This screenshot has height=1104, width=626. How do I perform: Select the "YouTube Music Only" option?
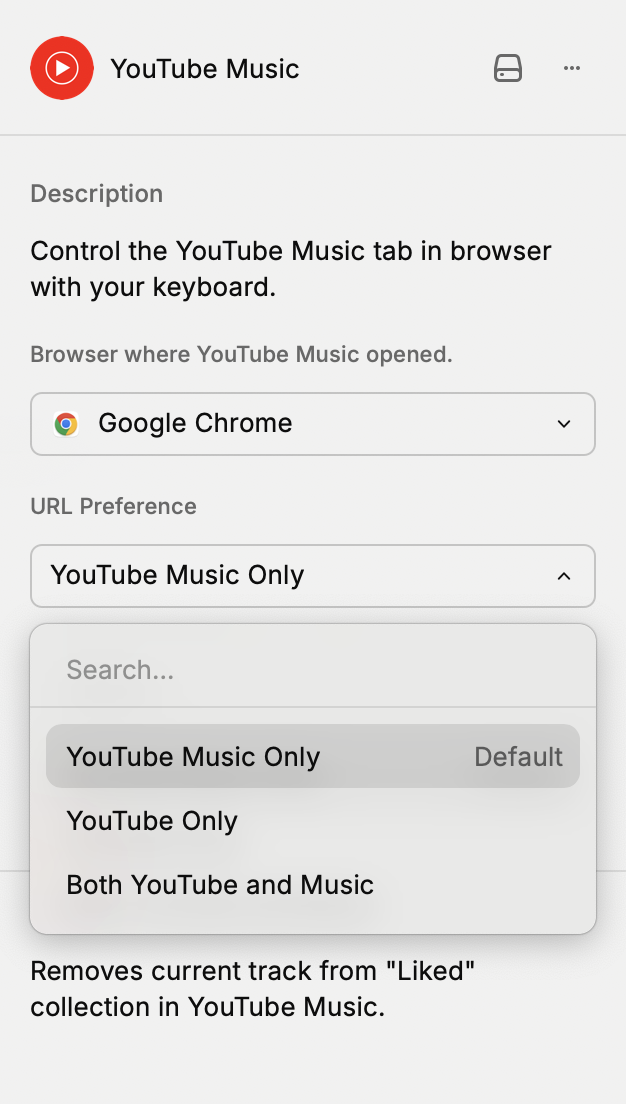pyautogui.click(x=193, y=757)
